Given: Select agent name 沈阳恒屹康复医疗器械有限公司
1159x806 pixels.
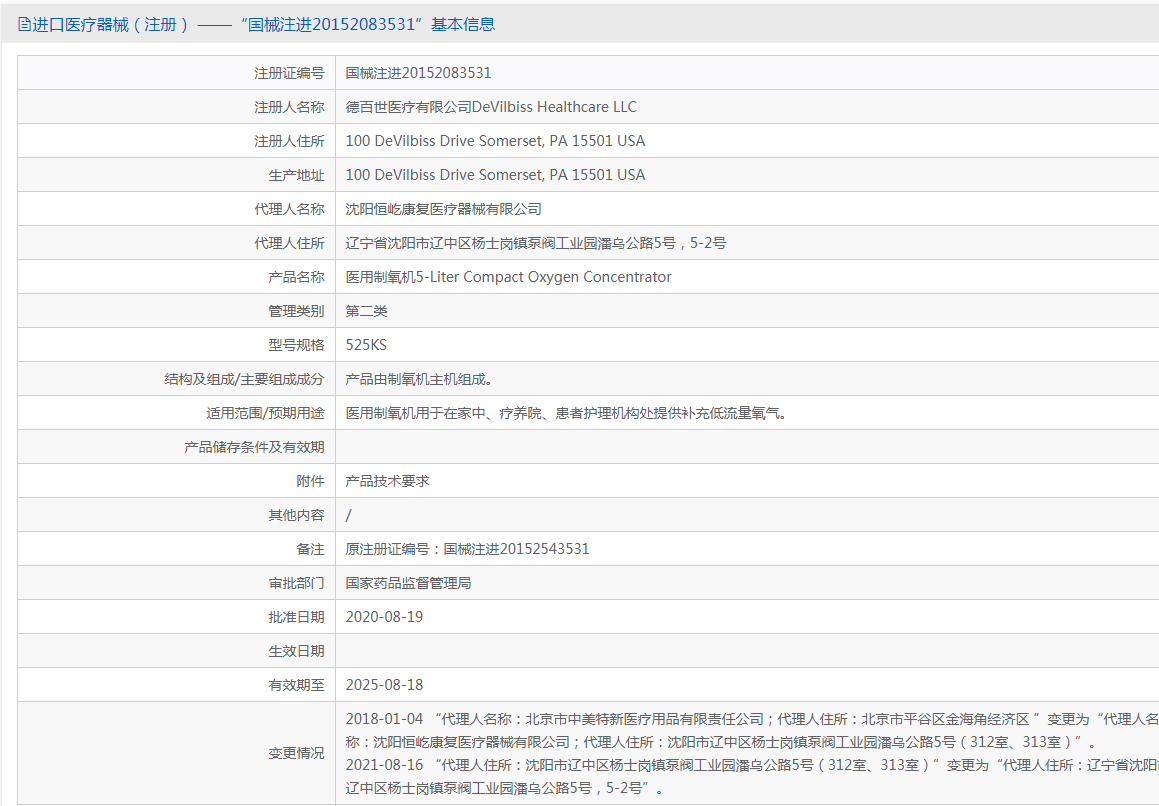Looking at the screenshot, I should click(443, 209).
